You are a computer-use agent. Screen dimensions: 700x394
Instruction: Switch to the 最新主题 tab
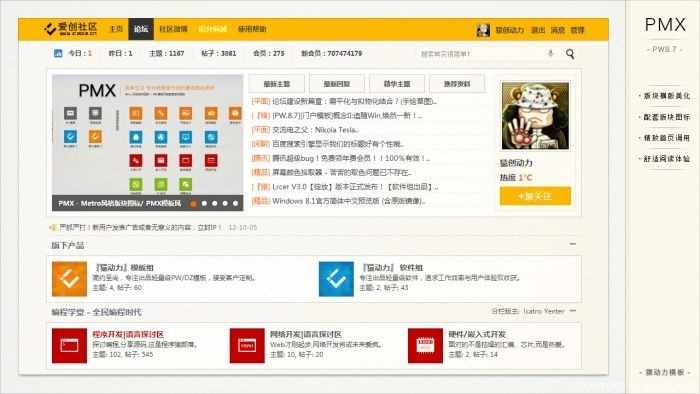[x=277, y=84]
